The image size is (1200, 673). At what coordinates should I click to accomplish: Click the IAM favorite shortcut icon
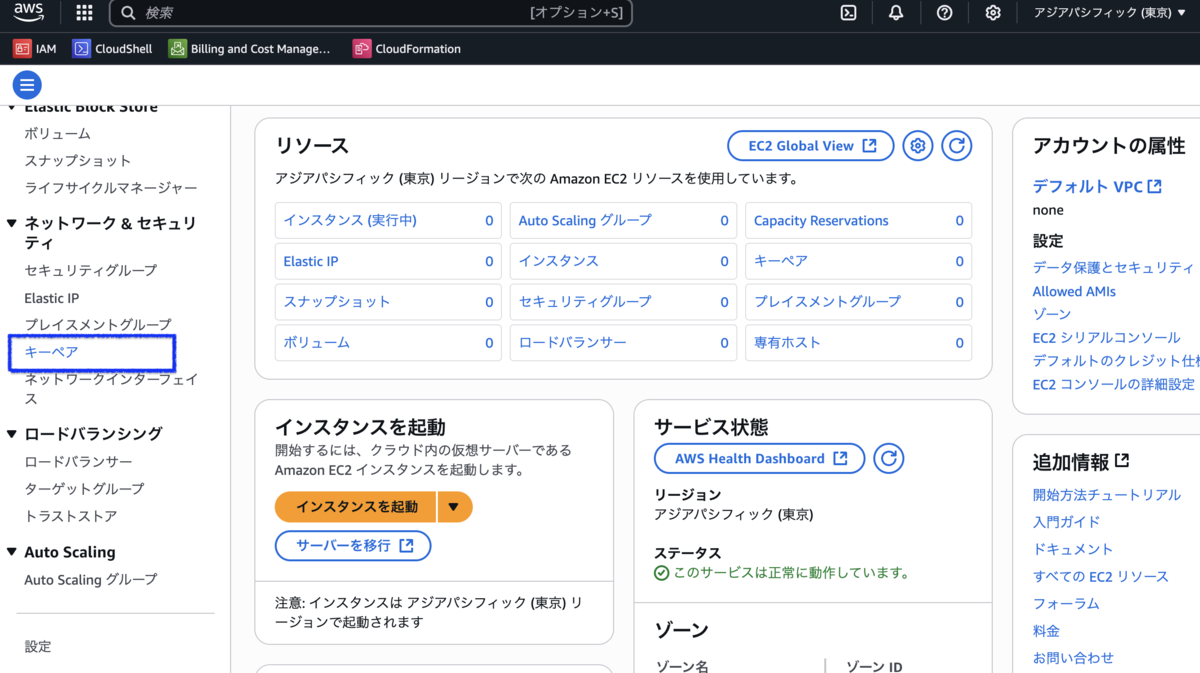[22, 48]
